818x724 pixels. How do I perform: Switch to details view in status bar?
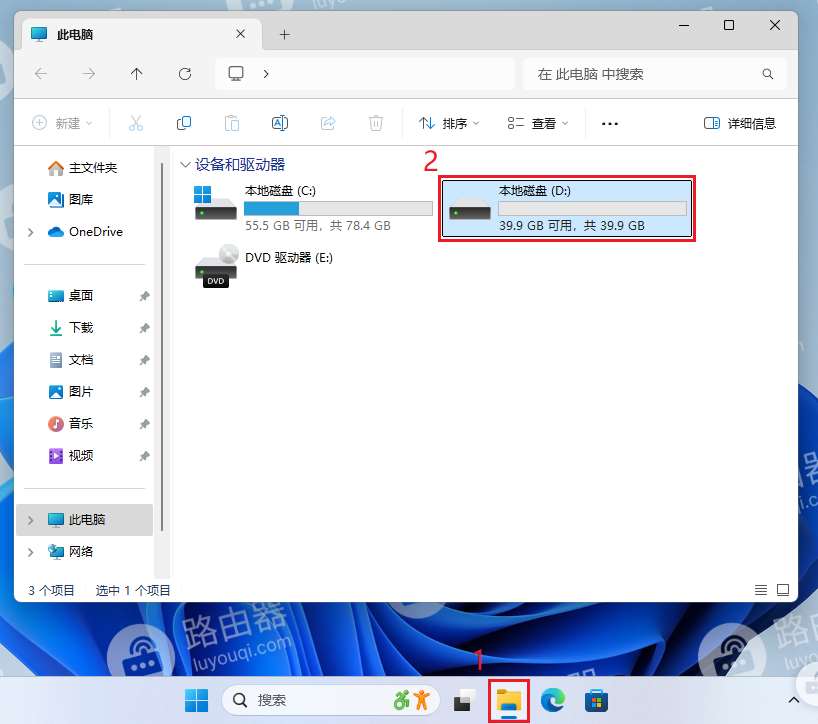coord(760,590)
